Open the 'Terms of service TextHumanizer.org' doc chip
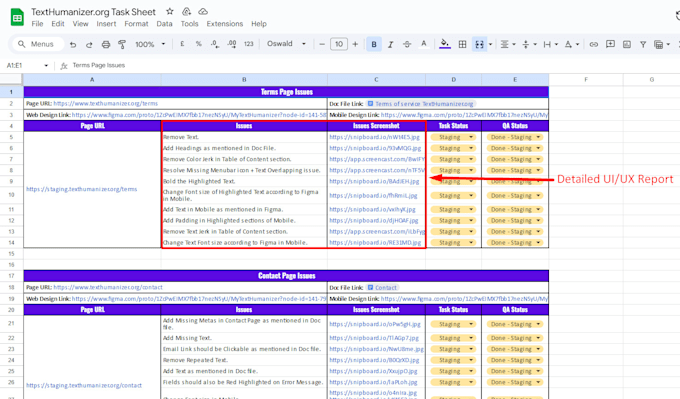680x399 pixels. click(x=420, y=104)
